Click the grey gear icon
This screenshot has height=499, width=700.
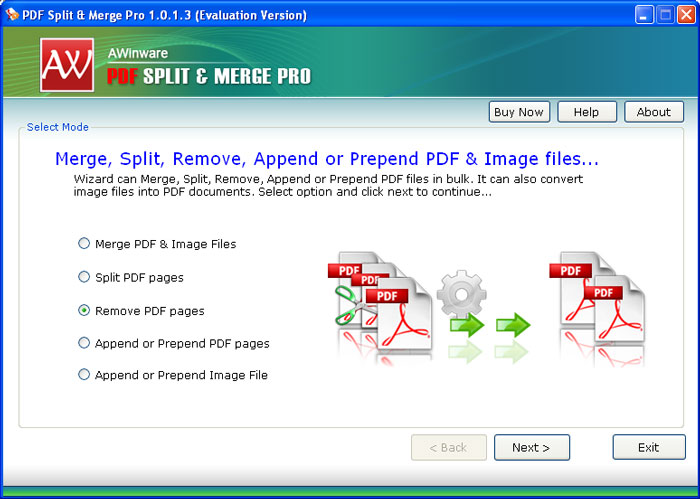tap(462, 294)
